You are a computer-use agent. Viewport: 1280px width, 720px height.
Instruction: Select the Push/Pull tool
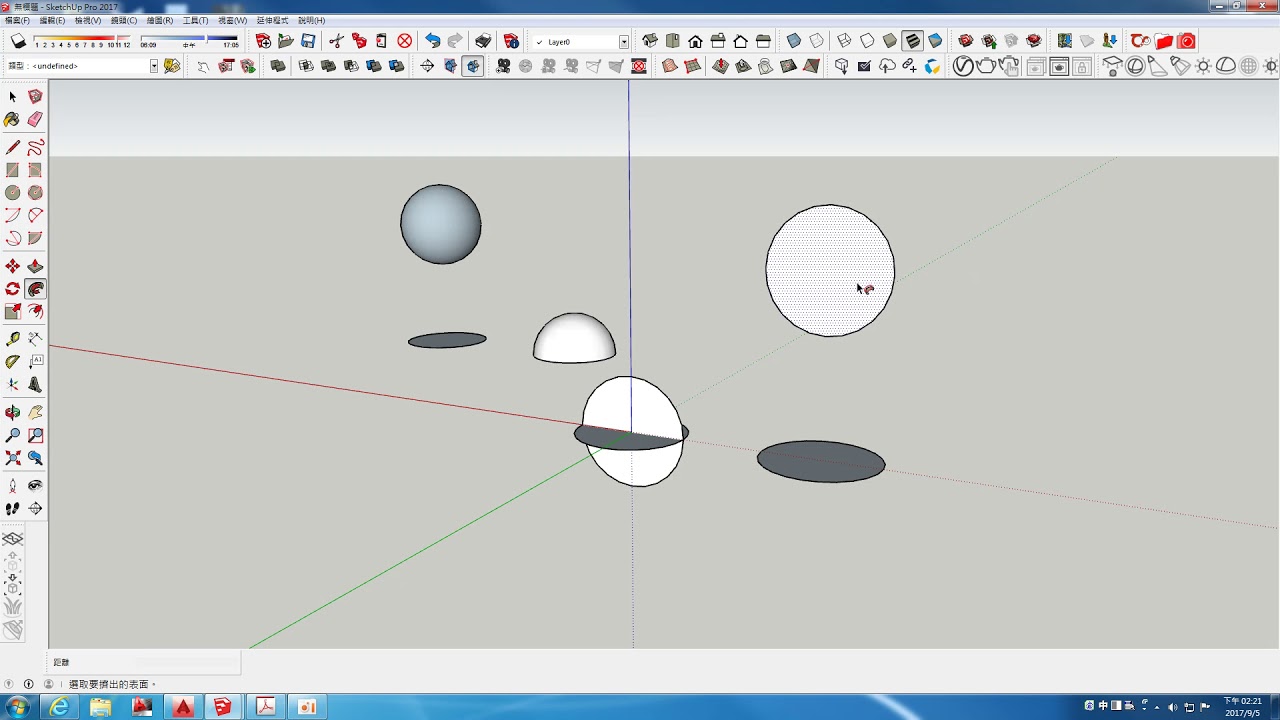(35, 266)
